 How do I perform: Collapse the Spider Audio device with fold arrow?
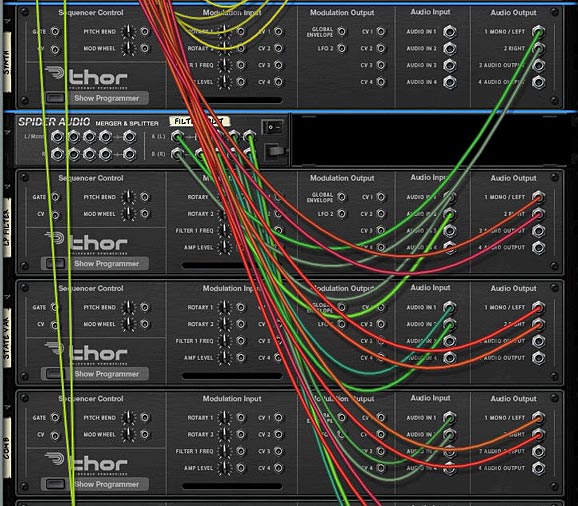7,131
